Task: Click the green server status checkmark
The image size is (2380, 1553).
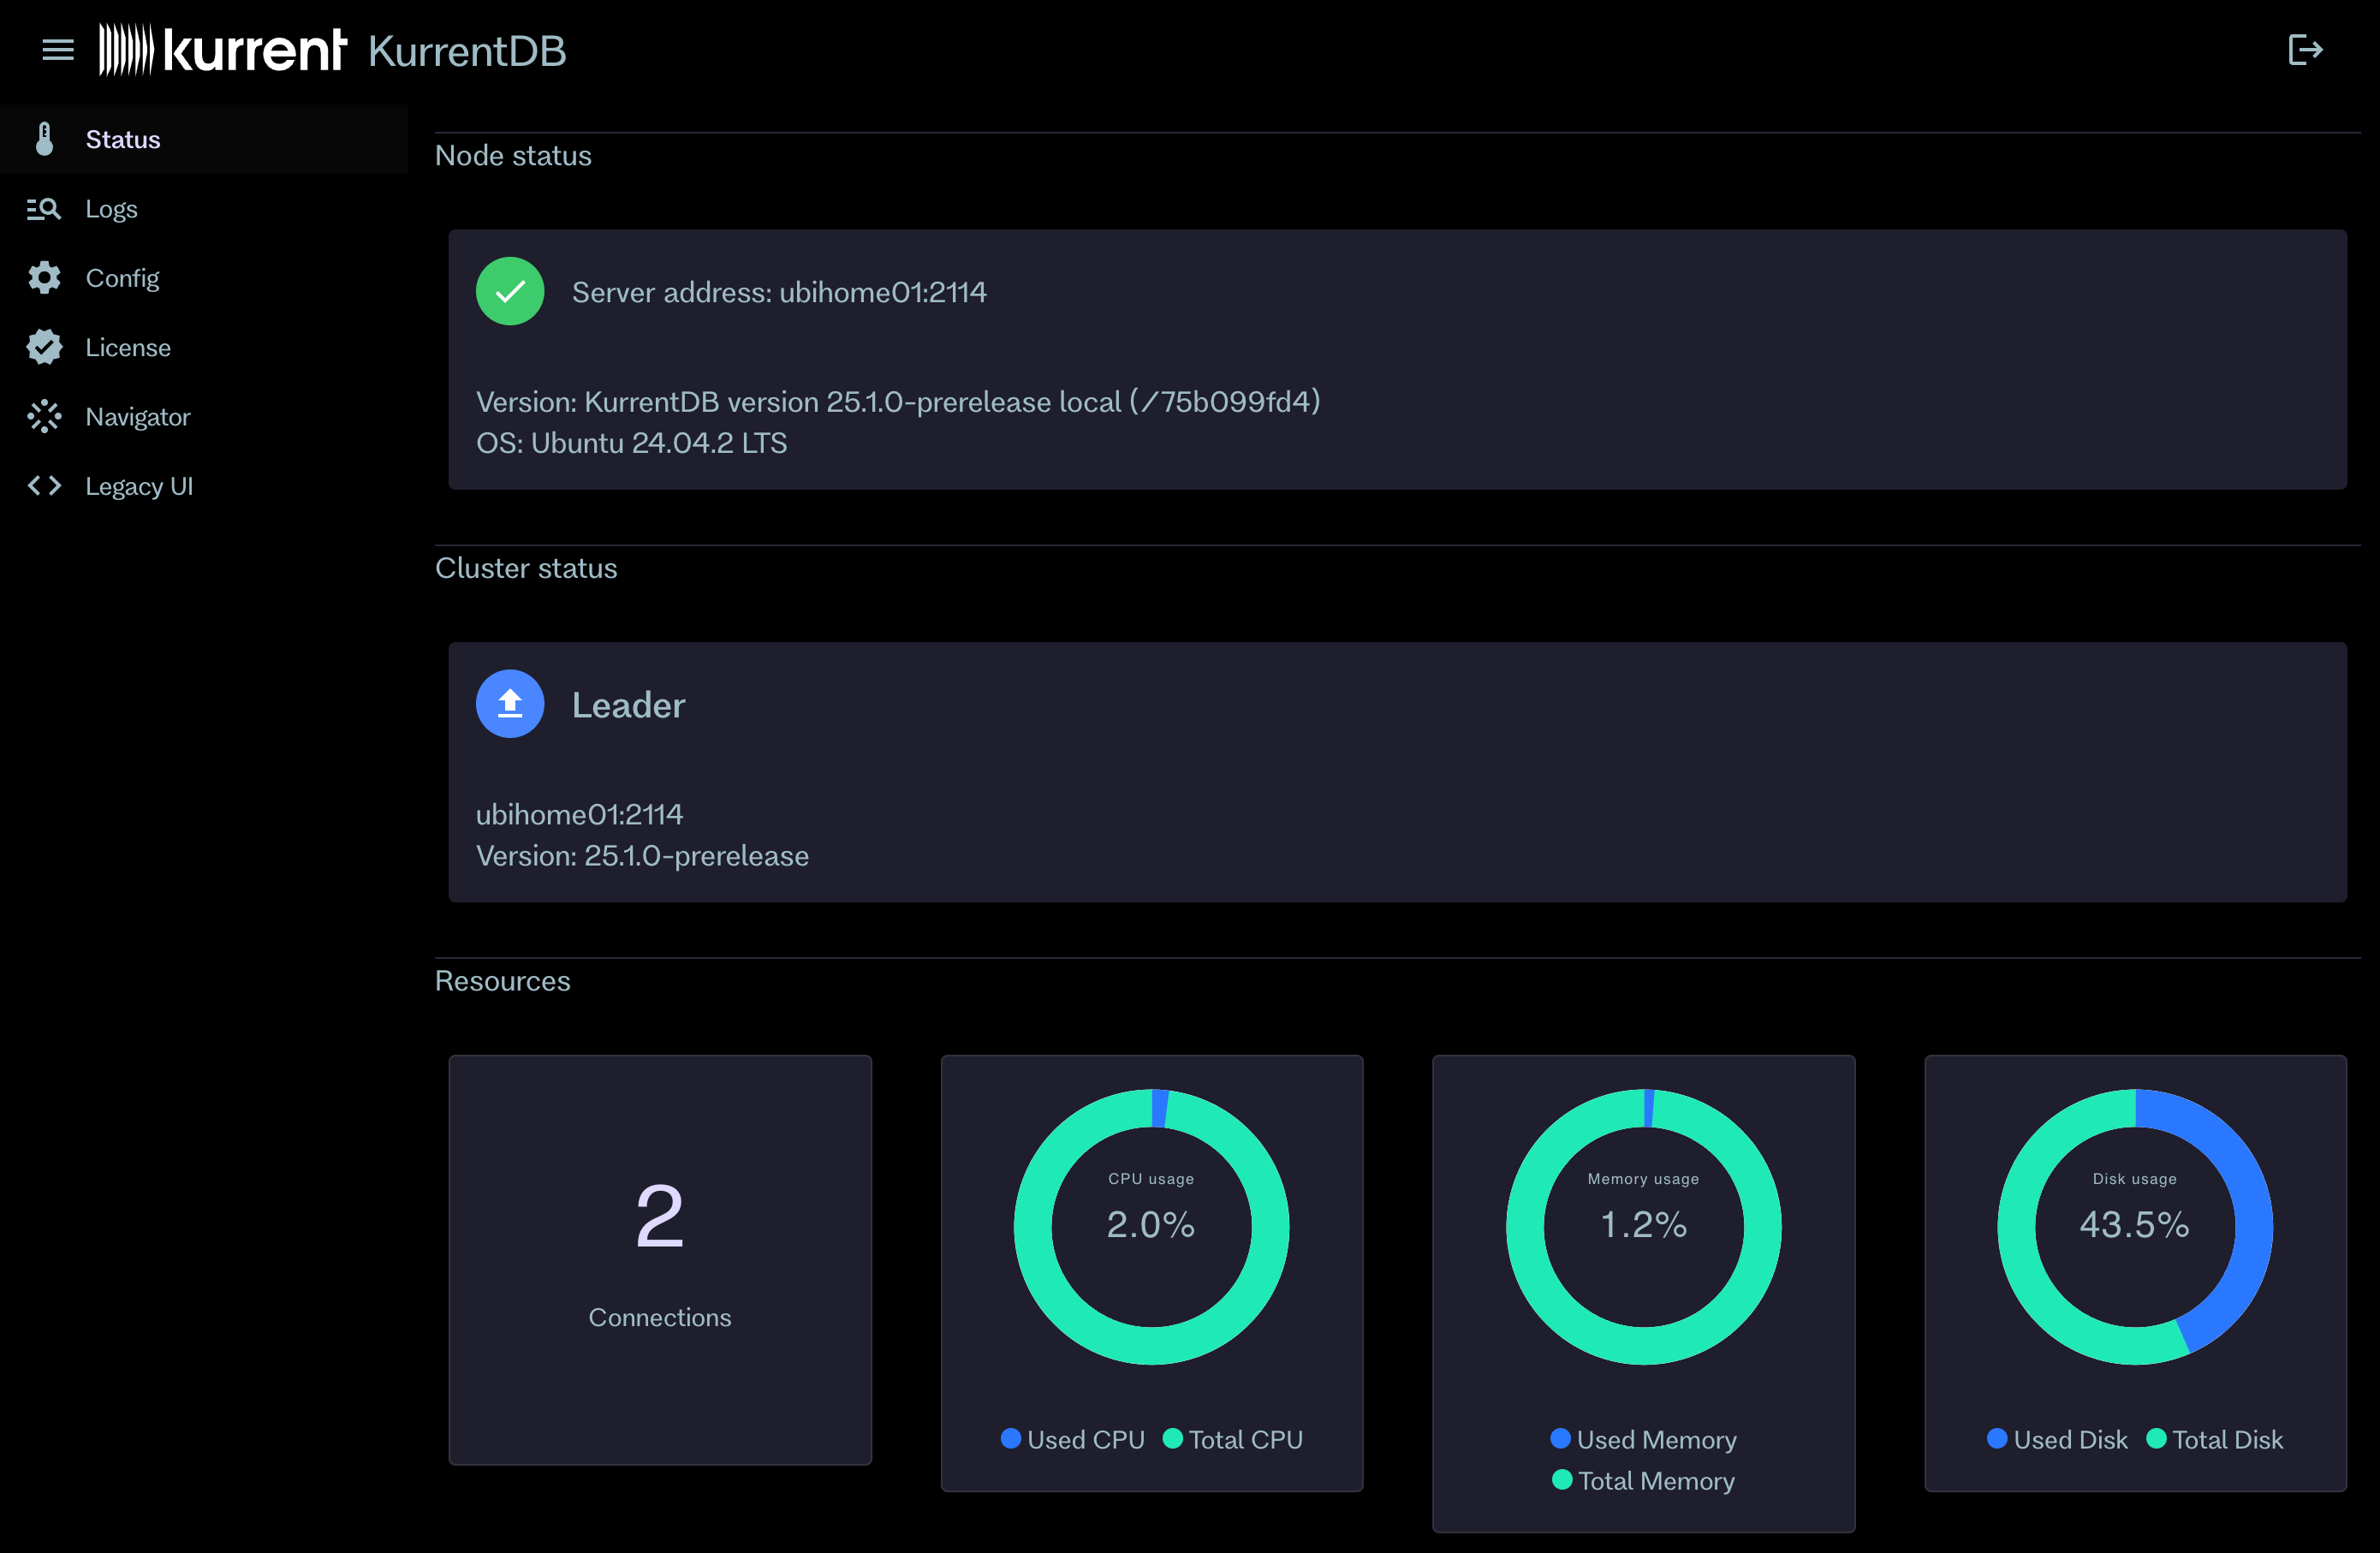Action: coord(510,290)
